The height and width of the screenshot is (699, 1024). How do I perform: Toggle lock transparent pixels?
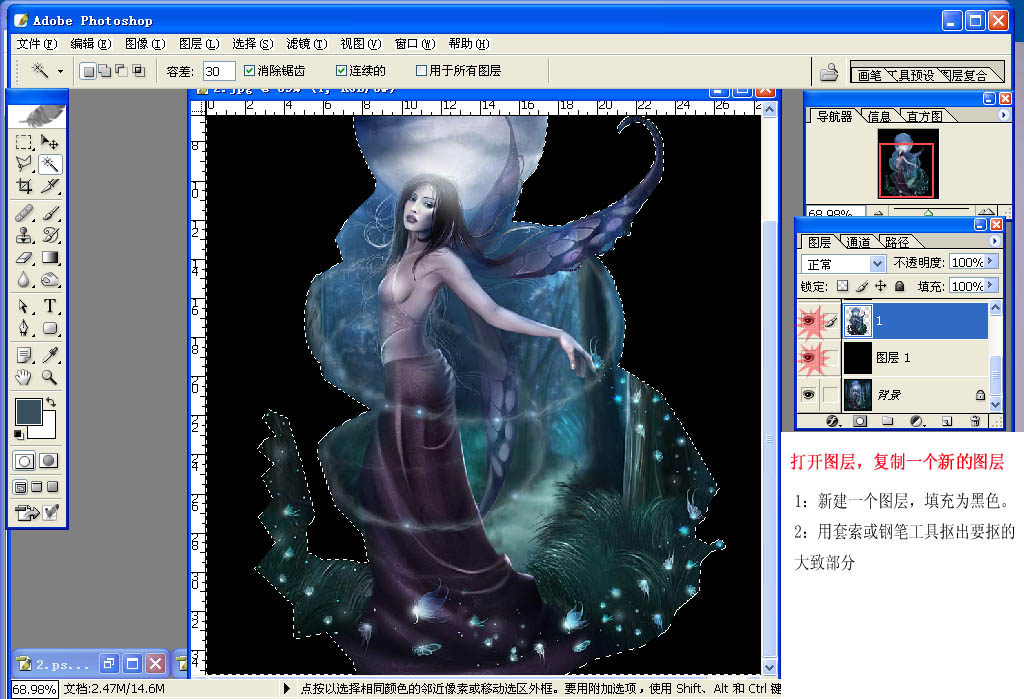[x=842, y=285]
